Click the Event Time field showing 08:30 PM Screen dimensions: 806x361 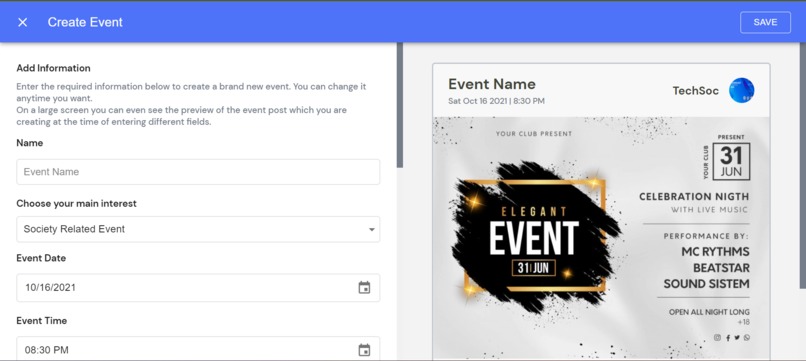(x=198, y=349)
